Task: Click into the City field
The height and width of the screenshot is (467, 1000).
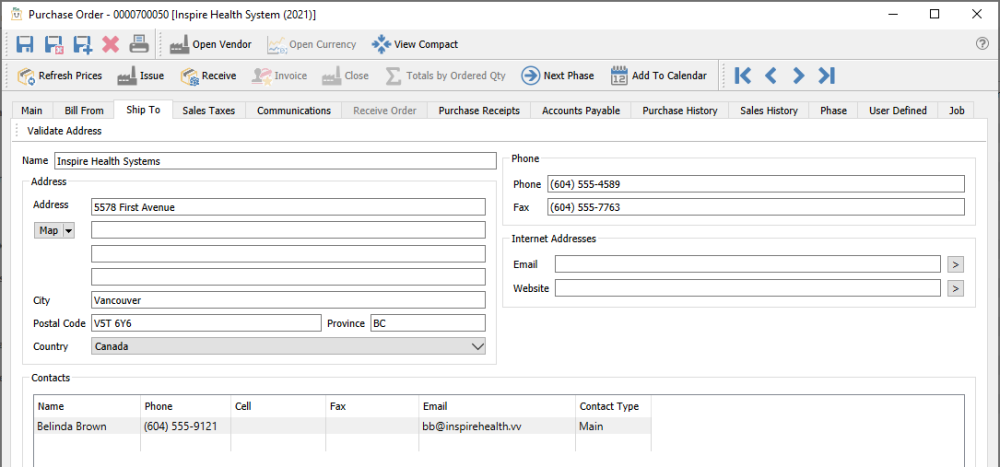Action: [288, 300]
